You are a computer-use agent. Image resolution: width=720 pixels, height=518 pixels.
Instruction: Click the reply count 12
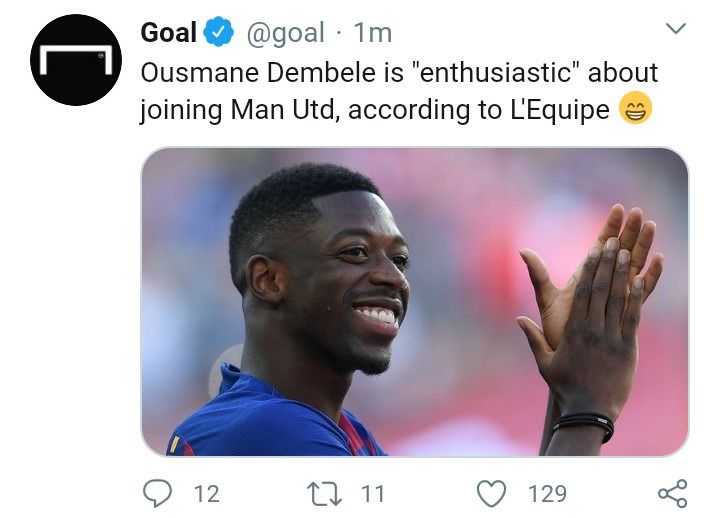pyautogui.click(x=205, y=493)
